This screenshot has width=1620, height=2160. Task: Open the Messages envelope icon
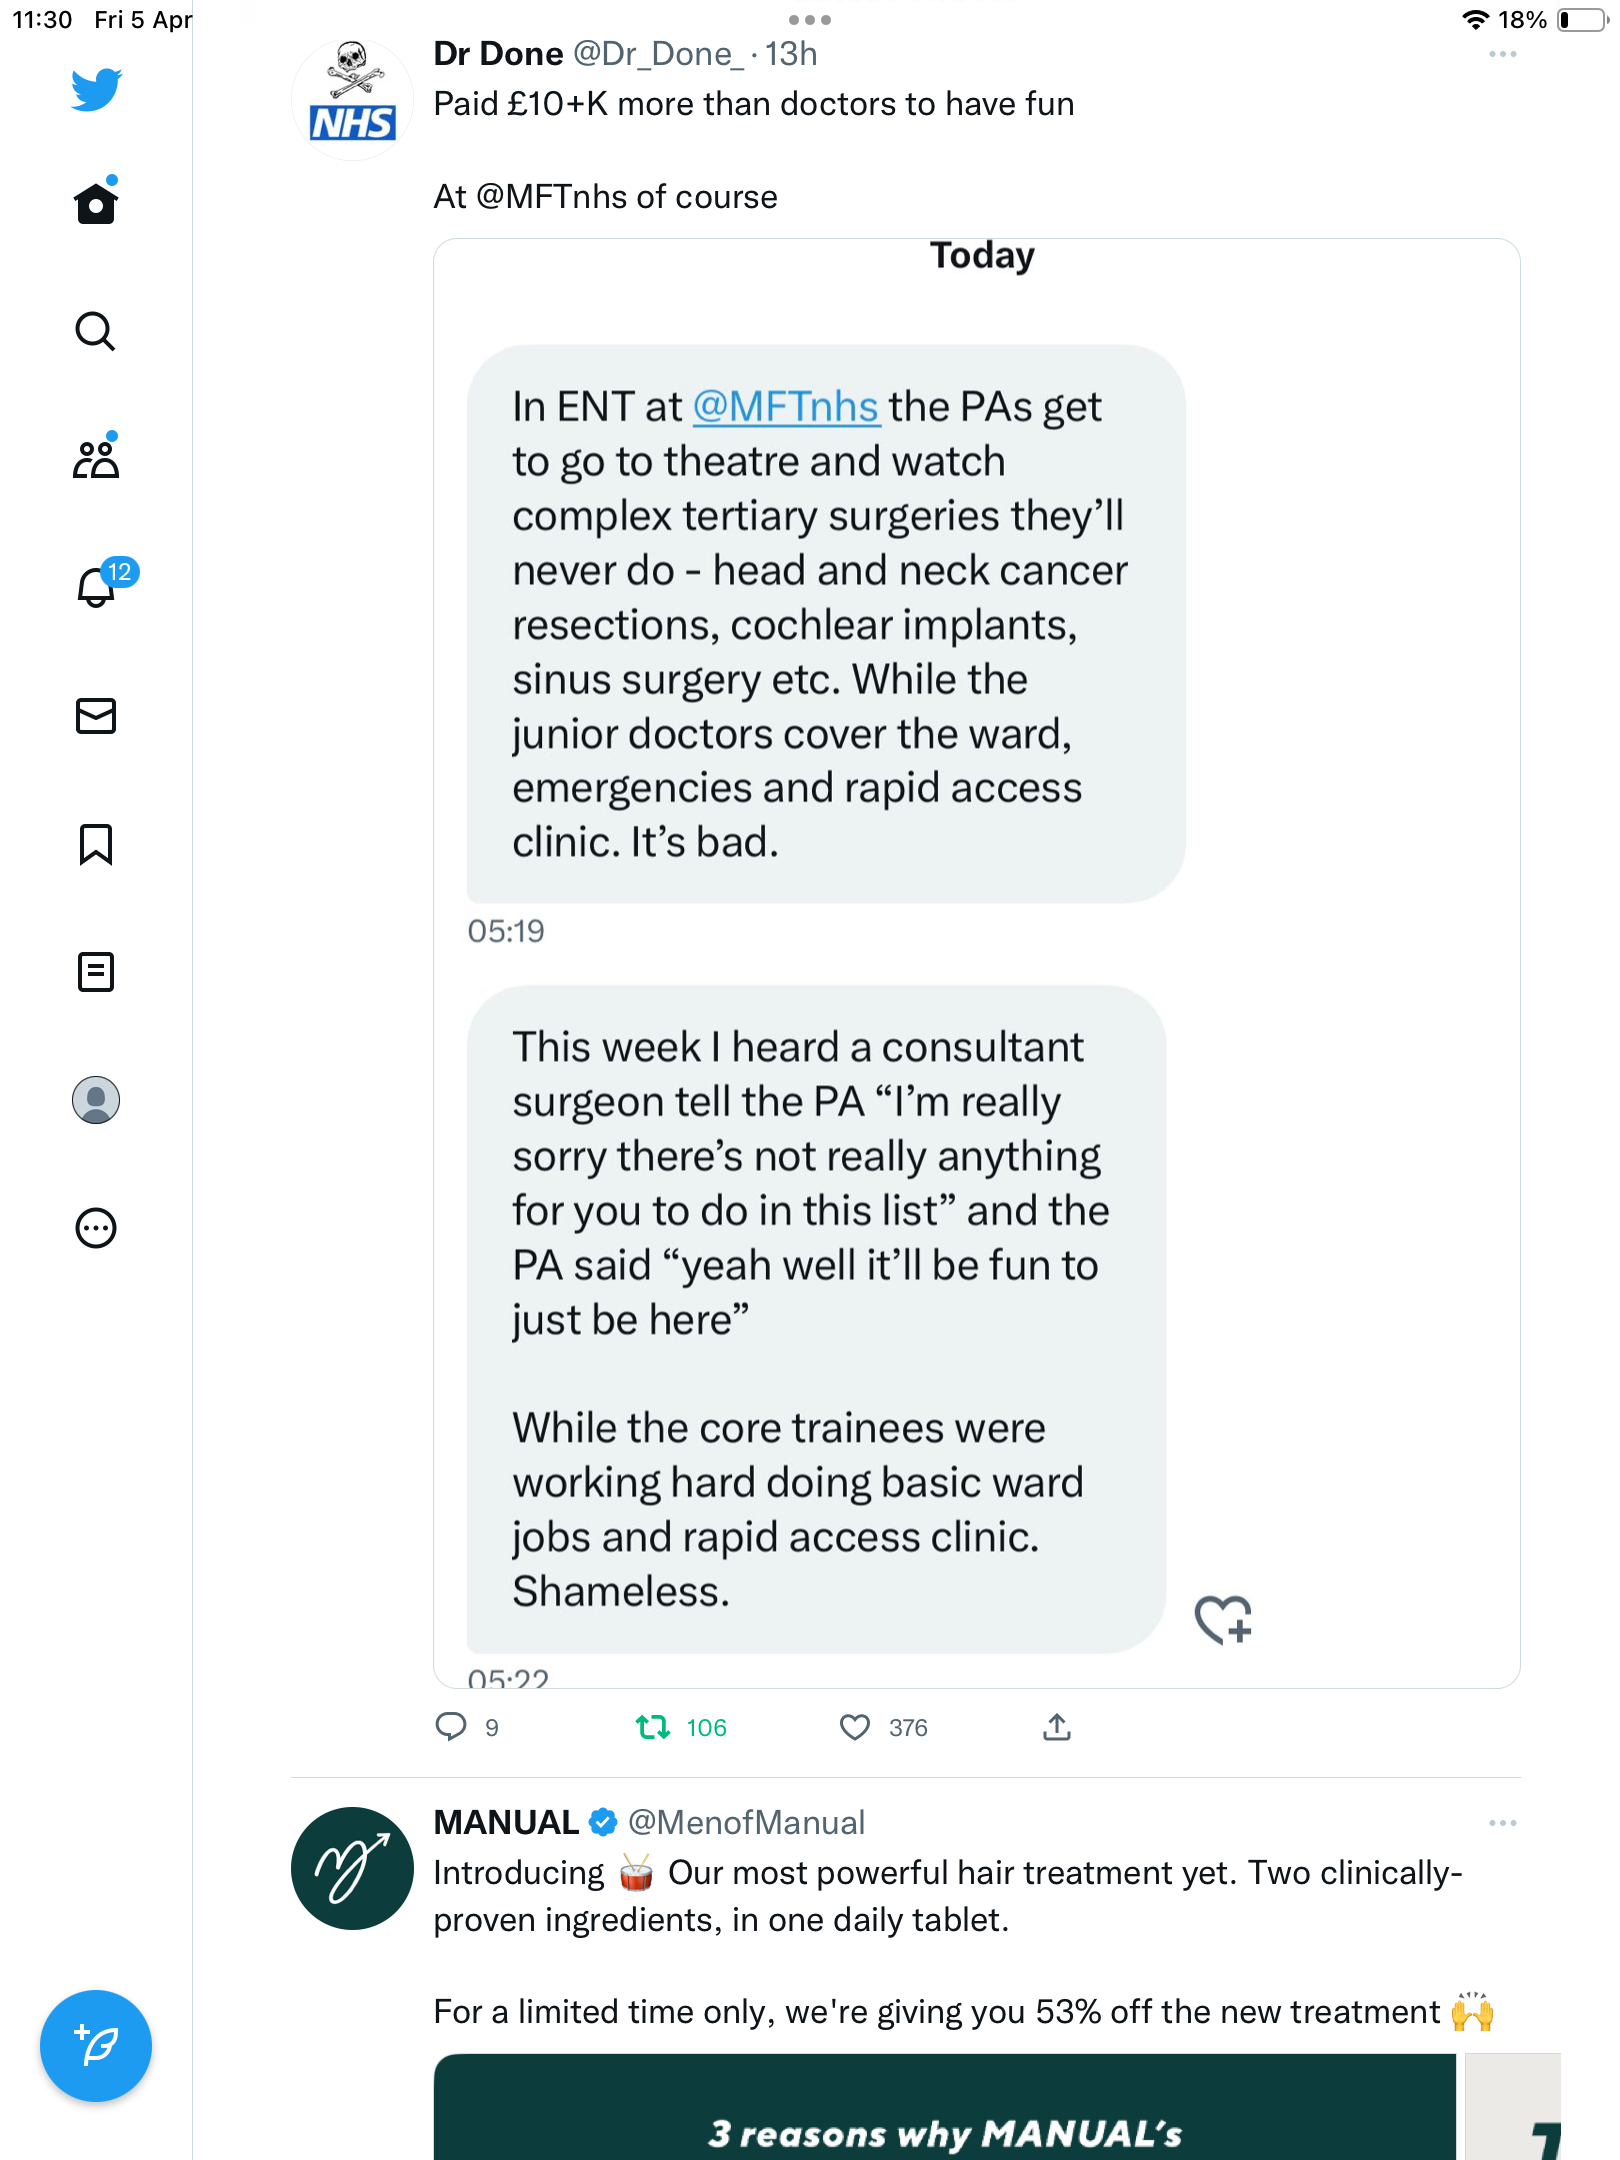click(x=96, y=716)
